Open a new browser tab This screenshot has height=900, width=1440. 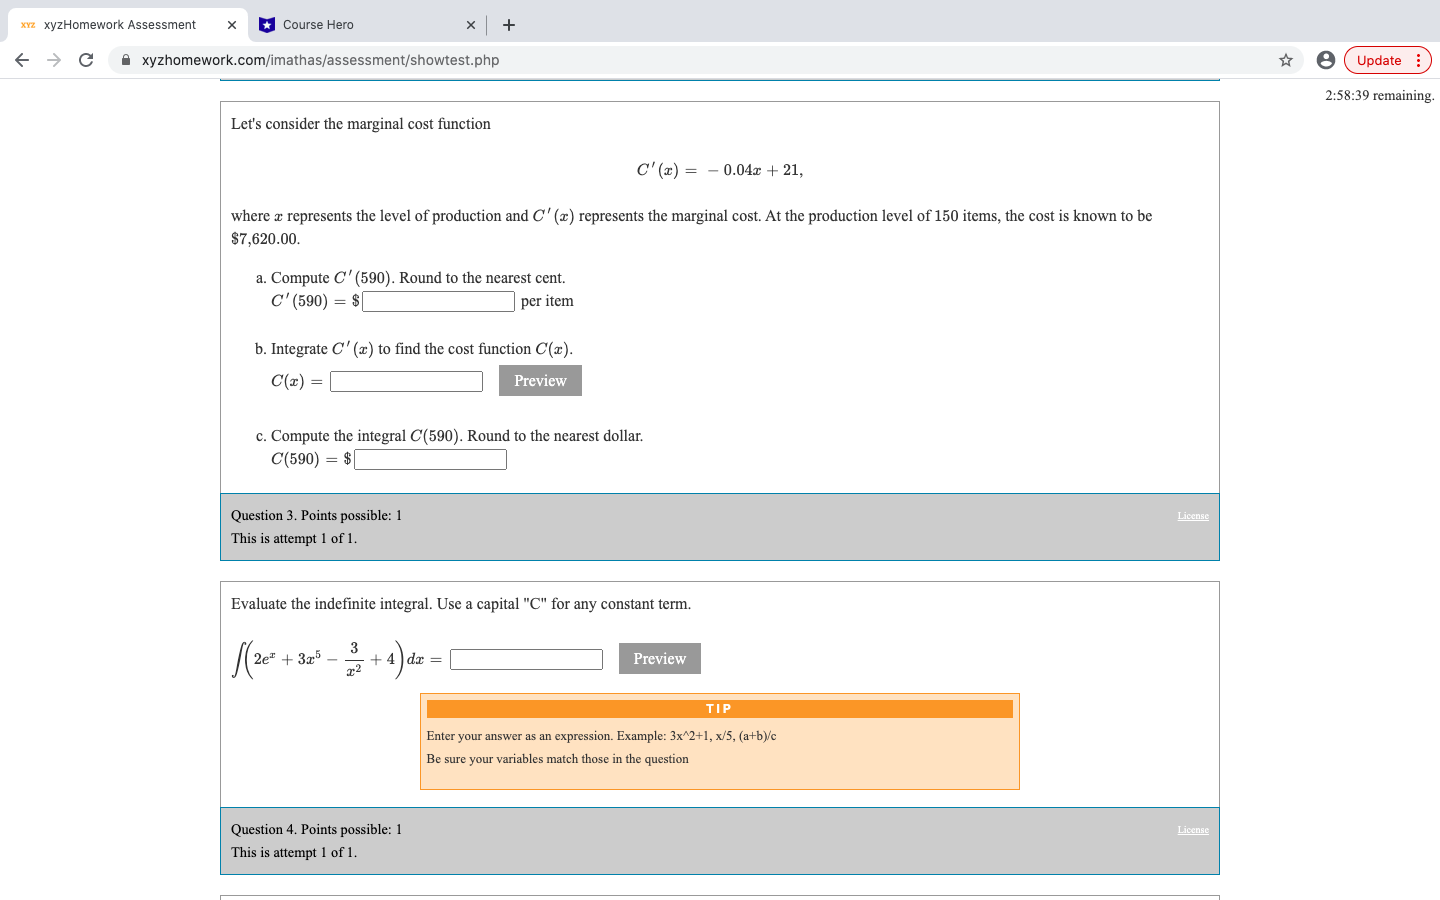[509, 24]
